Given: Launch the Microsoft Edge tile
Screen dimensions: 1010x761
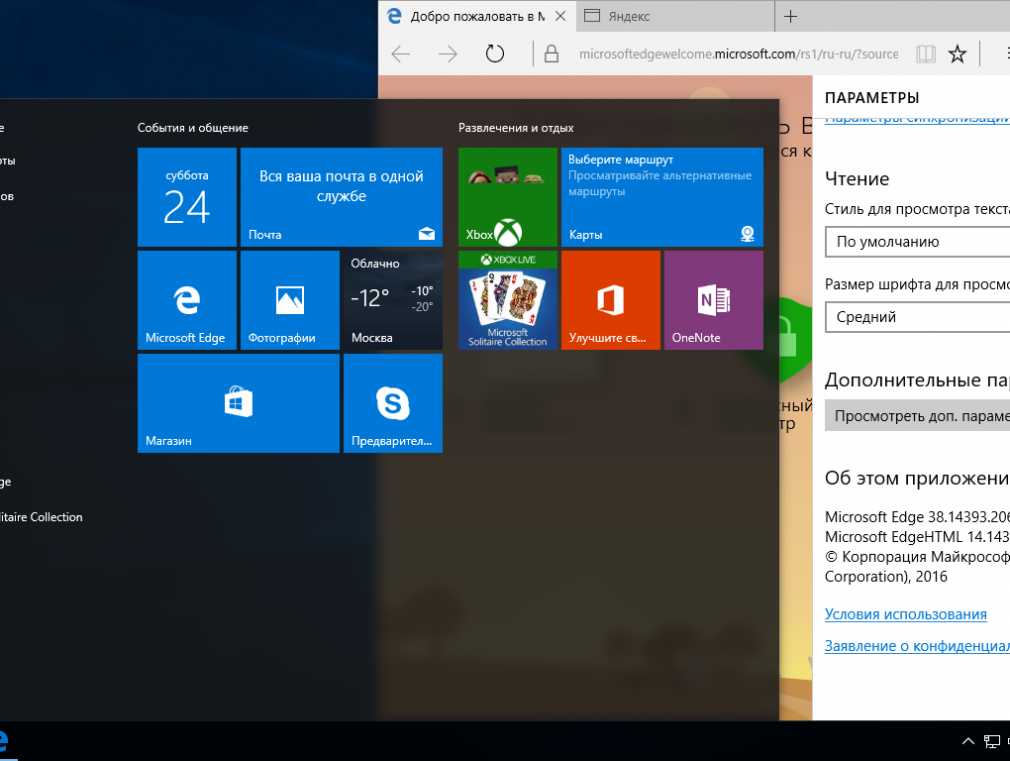Looking at the screenshot, I should (x=187, y=300).
